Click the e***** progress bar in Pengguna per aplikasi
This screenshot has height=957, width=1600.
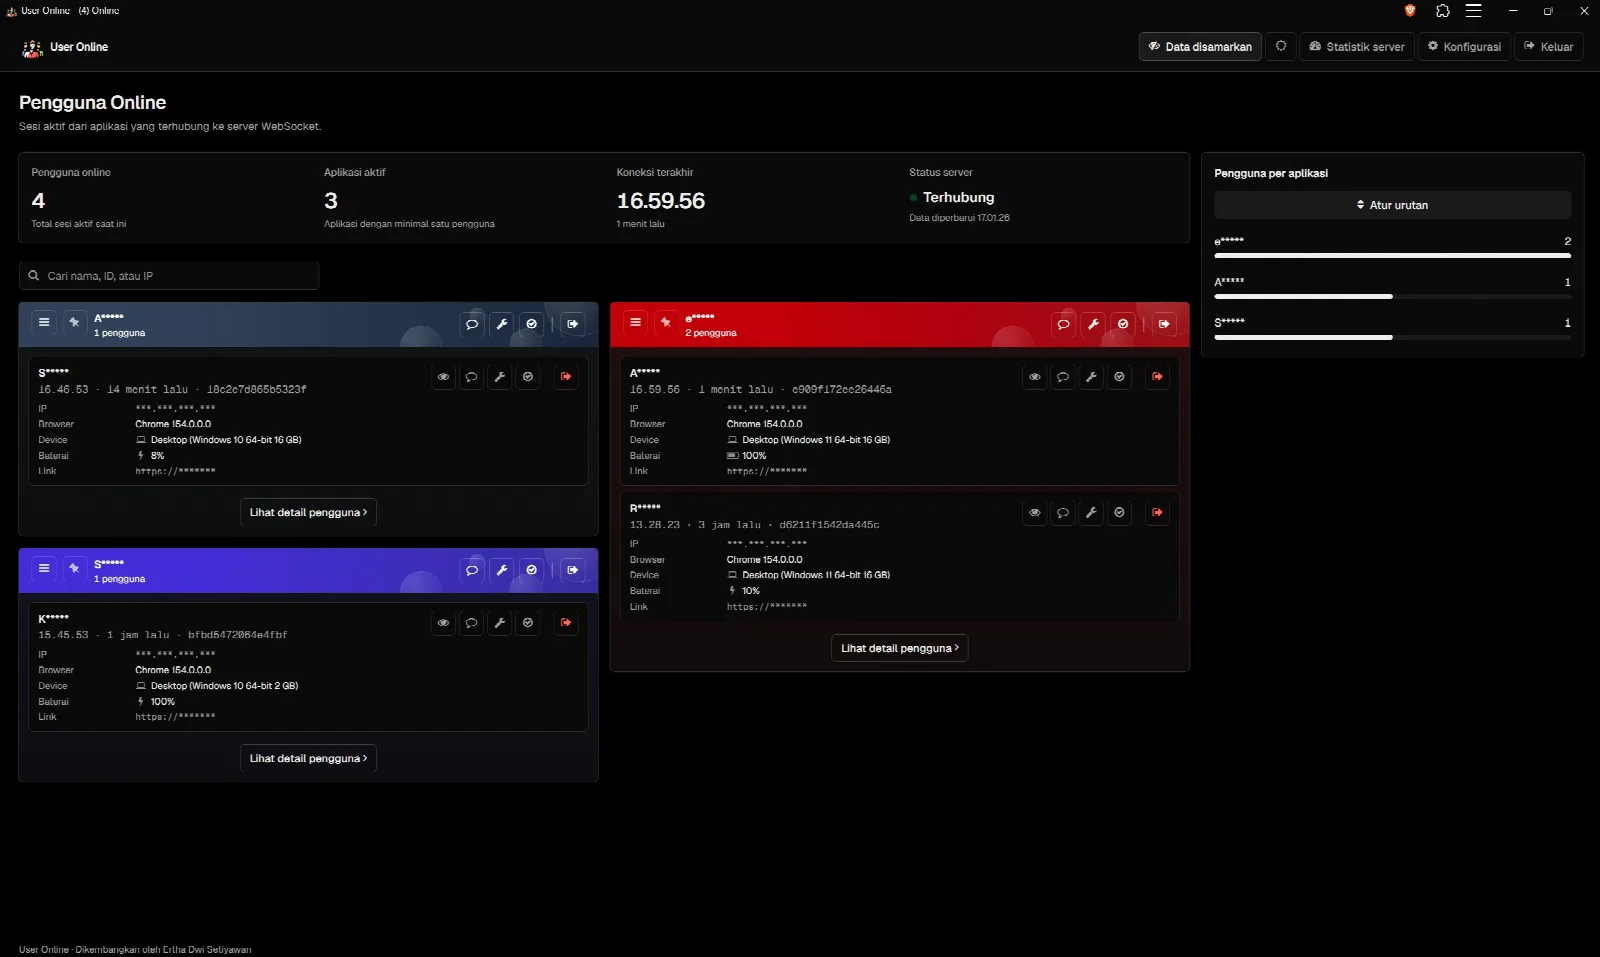1392,256
